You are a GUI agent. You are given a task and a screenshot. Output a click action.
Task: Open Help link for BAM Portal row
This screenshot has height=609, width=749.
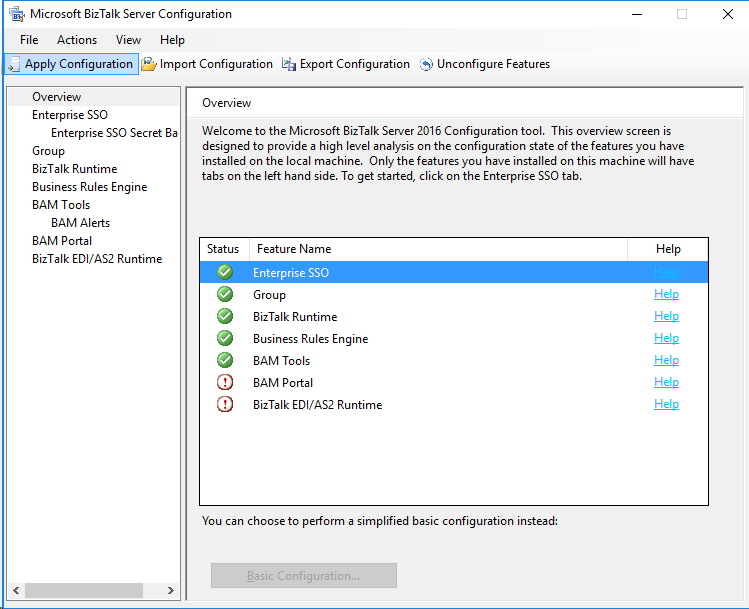tap(666, 382)
